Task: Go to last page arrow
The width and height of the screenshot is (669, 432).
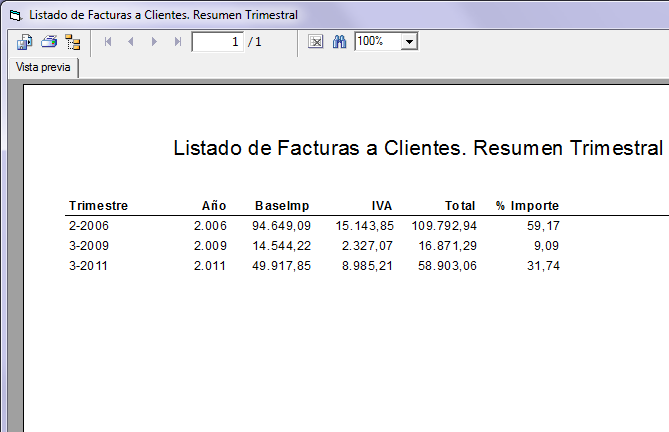Action: [177, 42]
